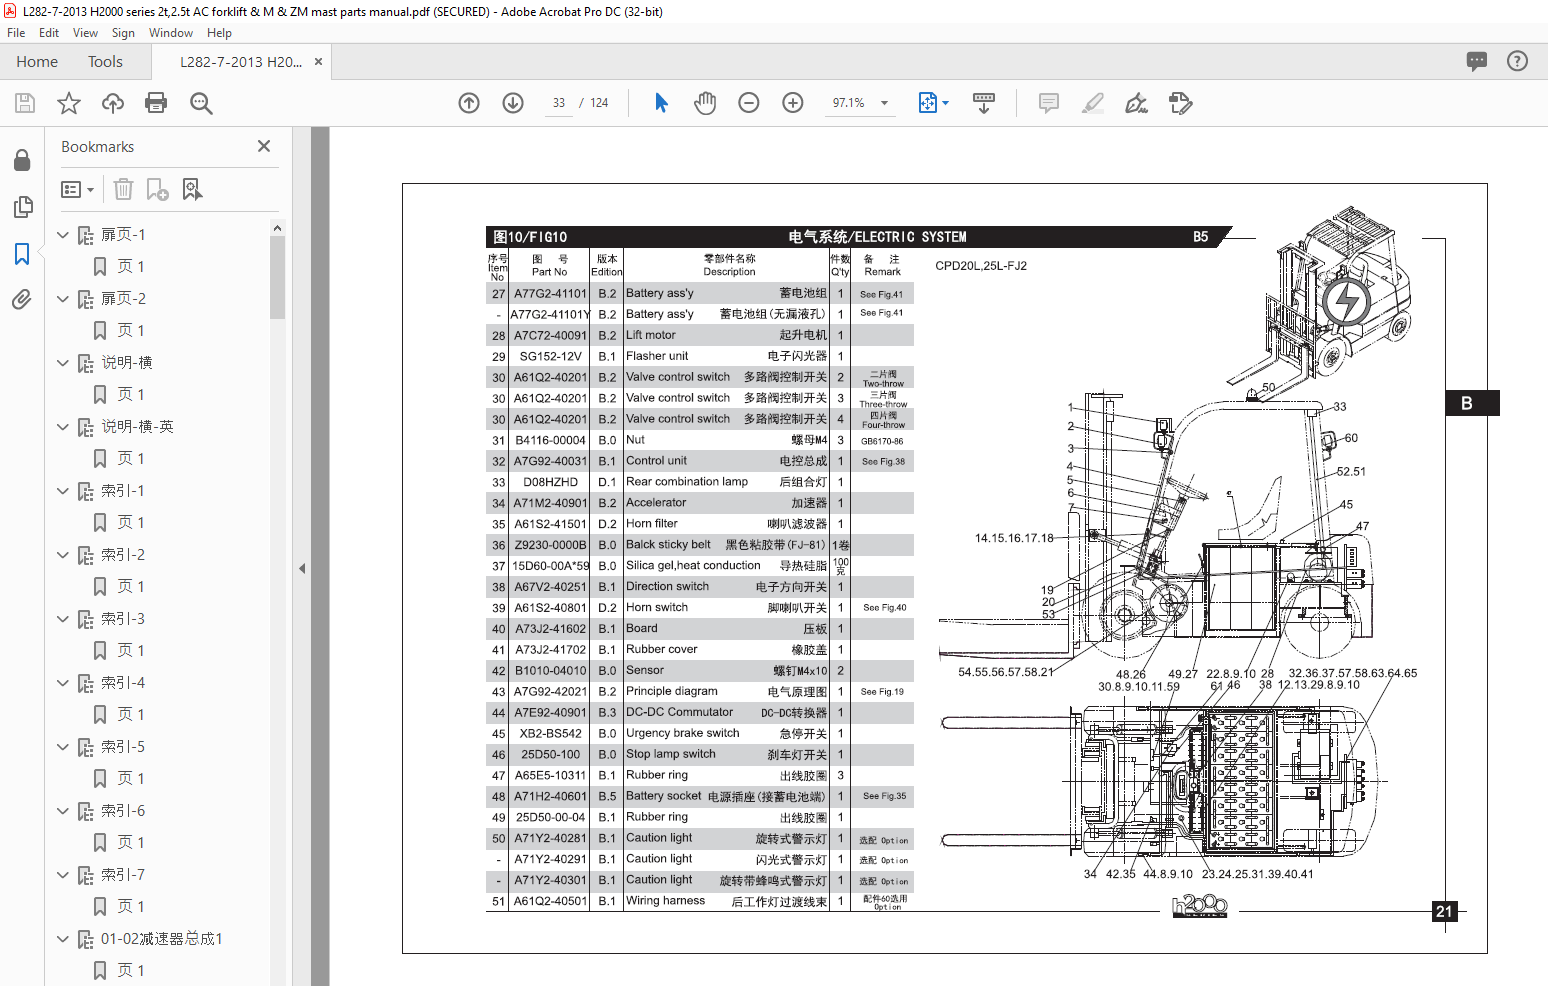This screenshot has height=986, width=1548.
Task: Add a new bookmark icon
Action: [x=158, y=189]
